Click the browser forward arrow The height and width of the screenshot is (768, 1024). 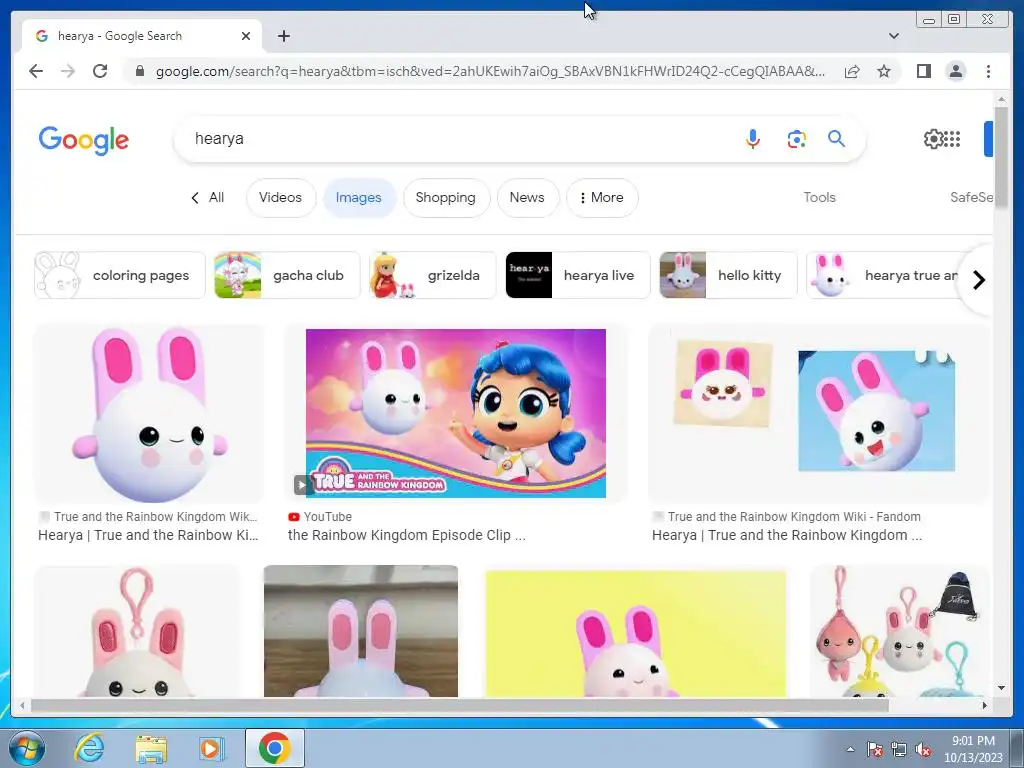coord(68,71)
